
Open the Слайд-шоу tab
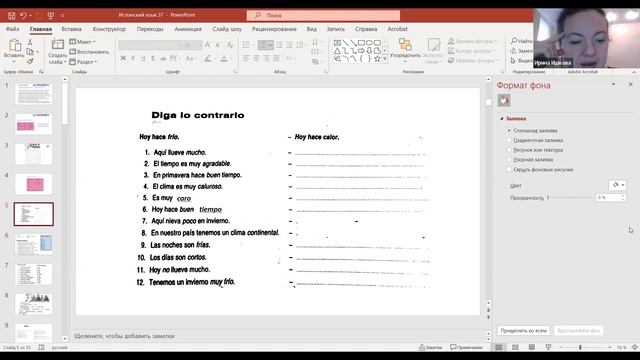[x=227, y=29]
